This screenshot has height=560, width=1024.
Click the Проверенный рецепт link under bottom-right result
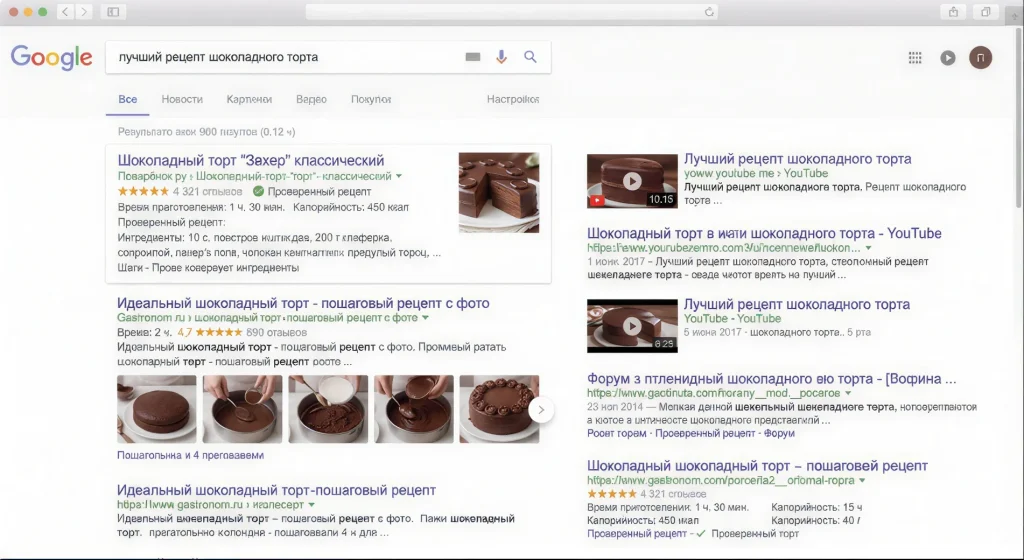coord(637,533)
